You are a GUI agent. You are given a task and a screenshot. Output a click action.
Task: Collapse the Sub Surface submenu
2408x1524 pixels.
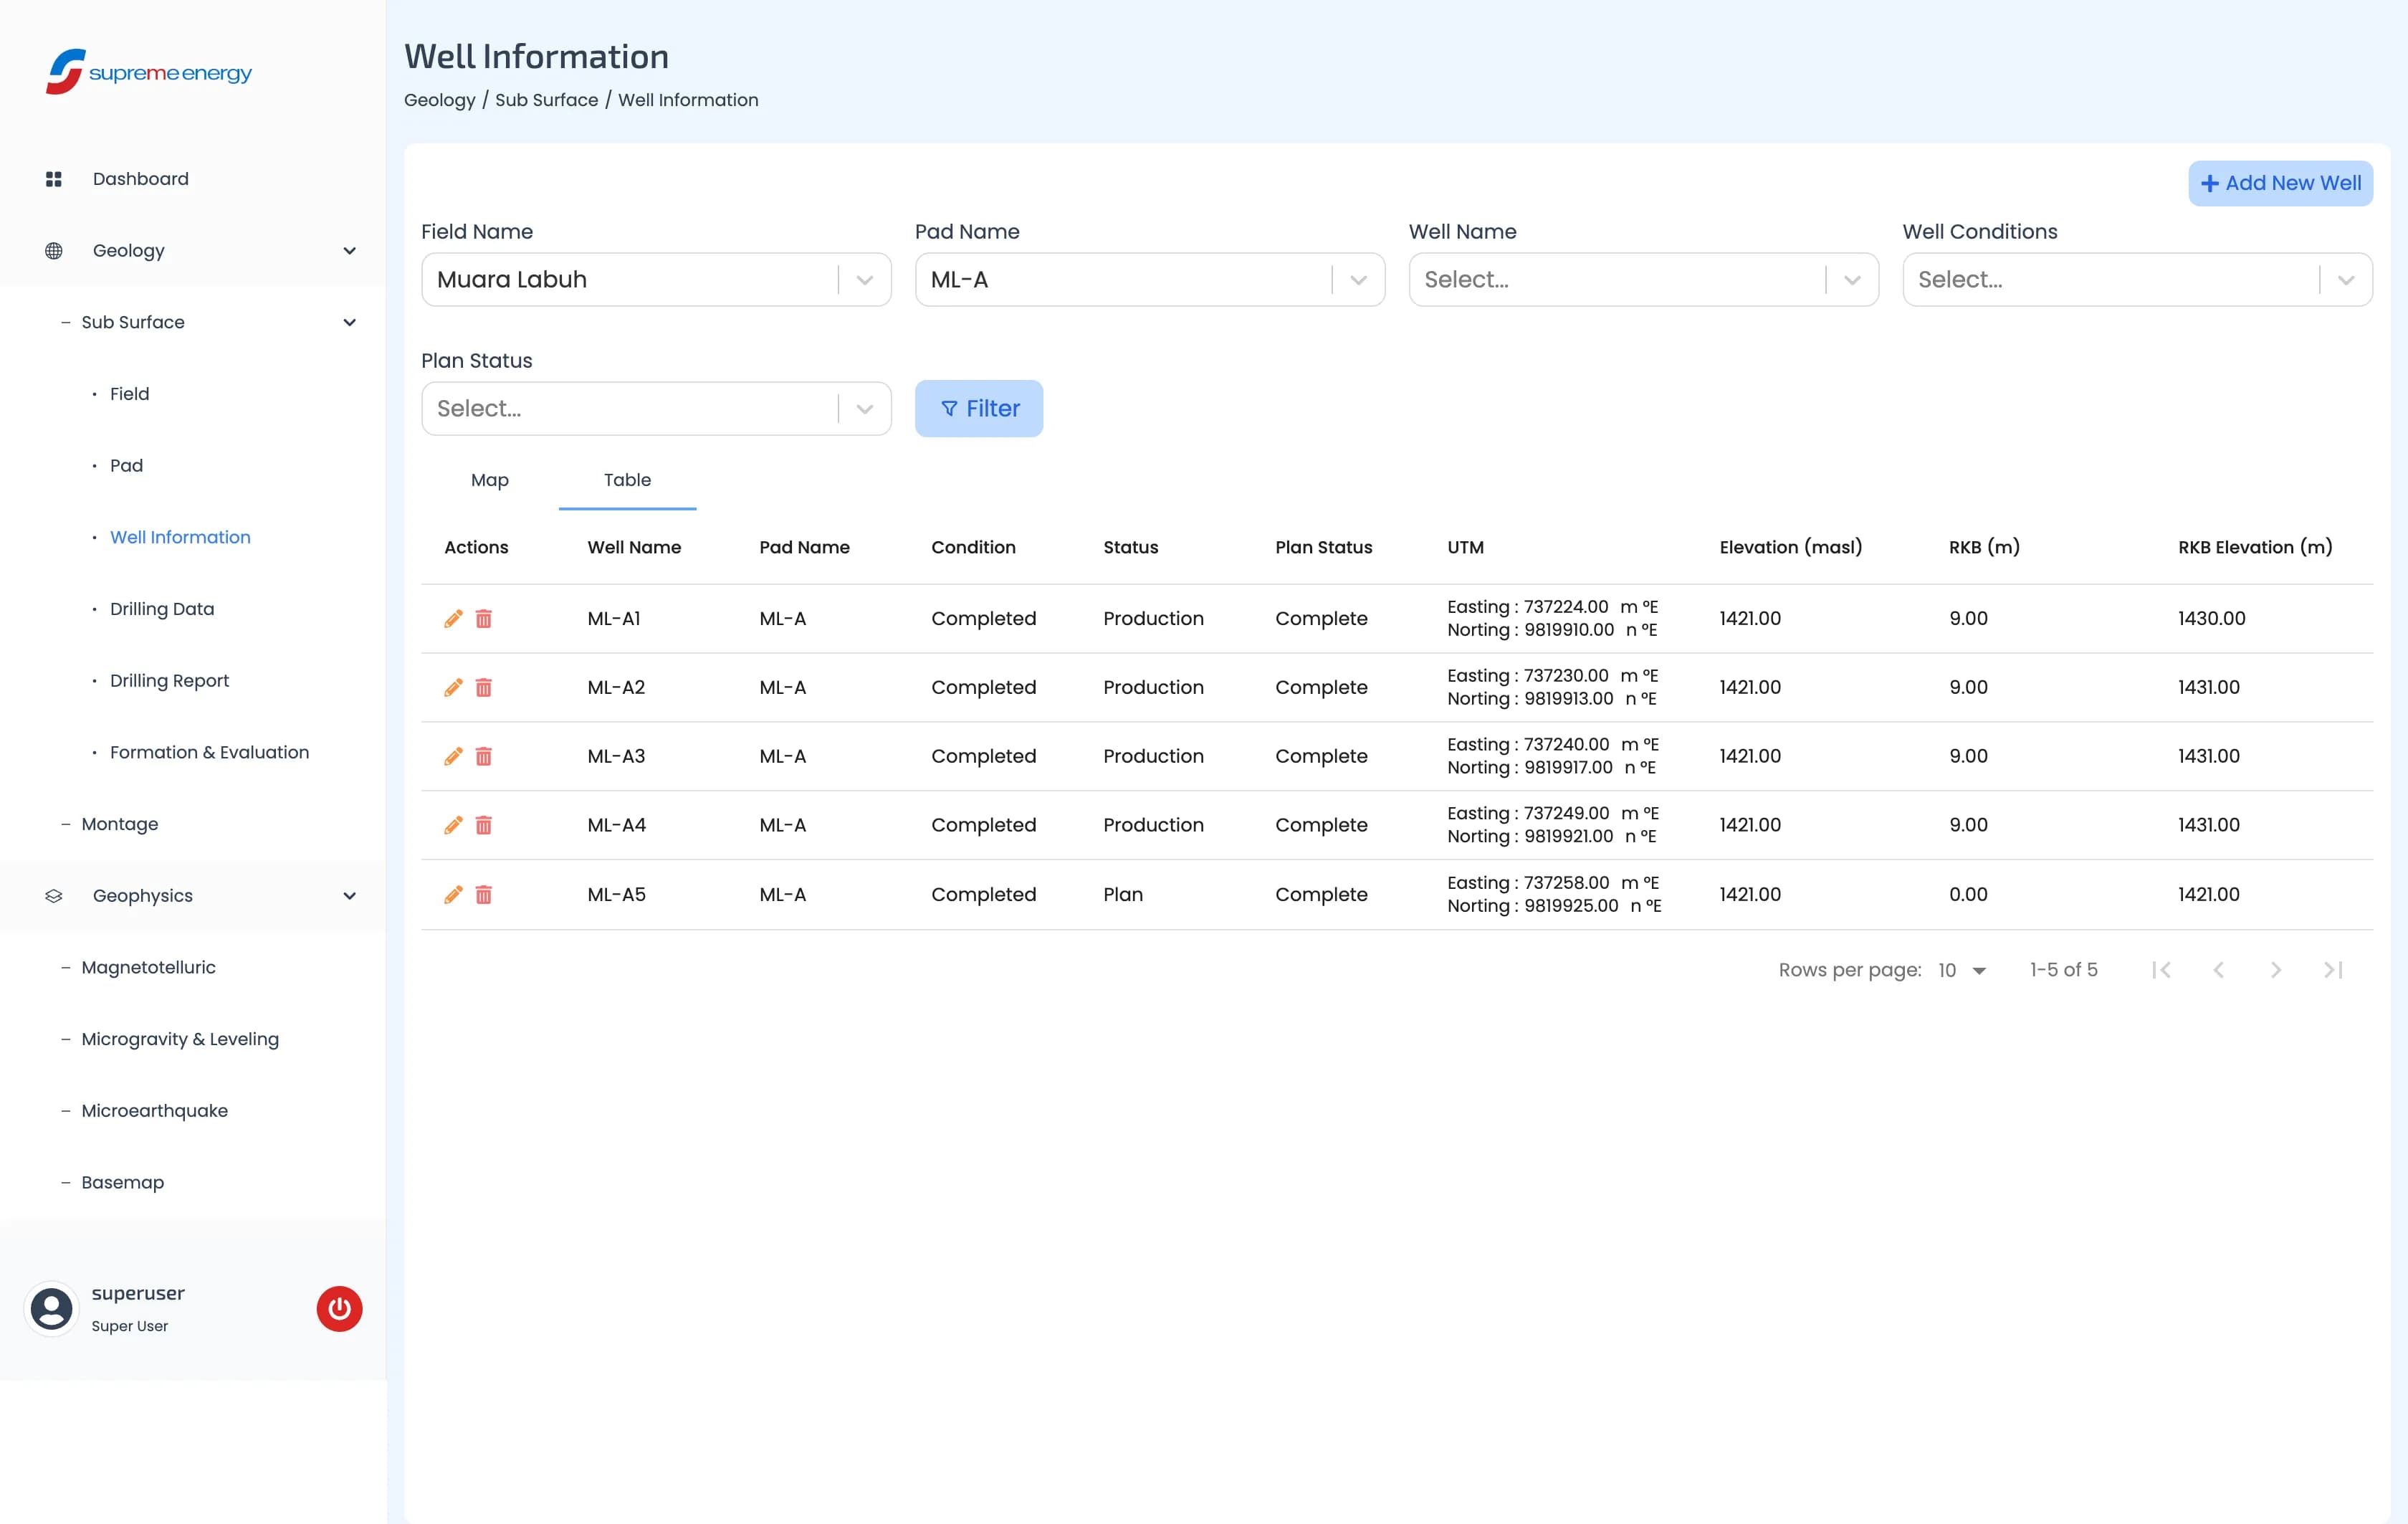(x=349, y=322)
